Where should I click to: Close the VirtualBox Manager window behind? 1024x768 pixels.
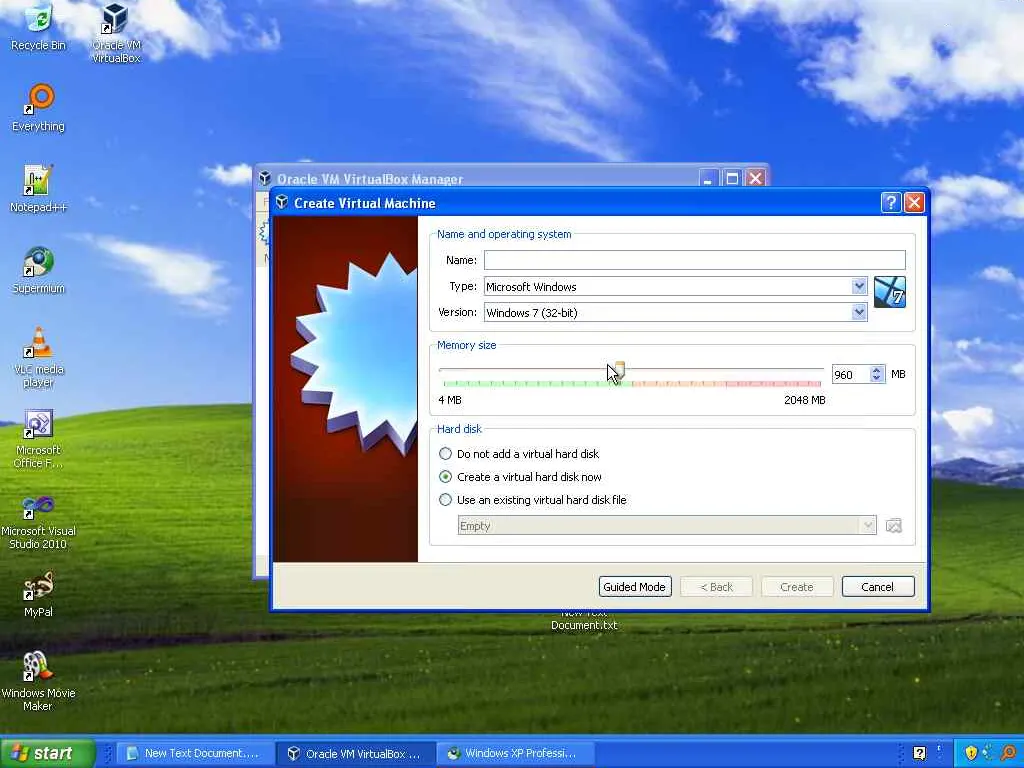(756, 178)
